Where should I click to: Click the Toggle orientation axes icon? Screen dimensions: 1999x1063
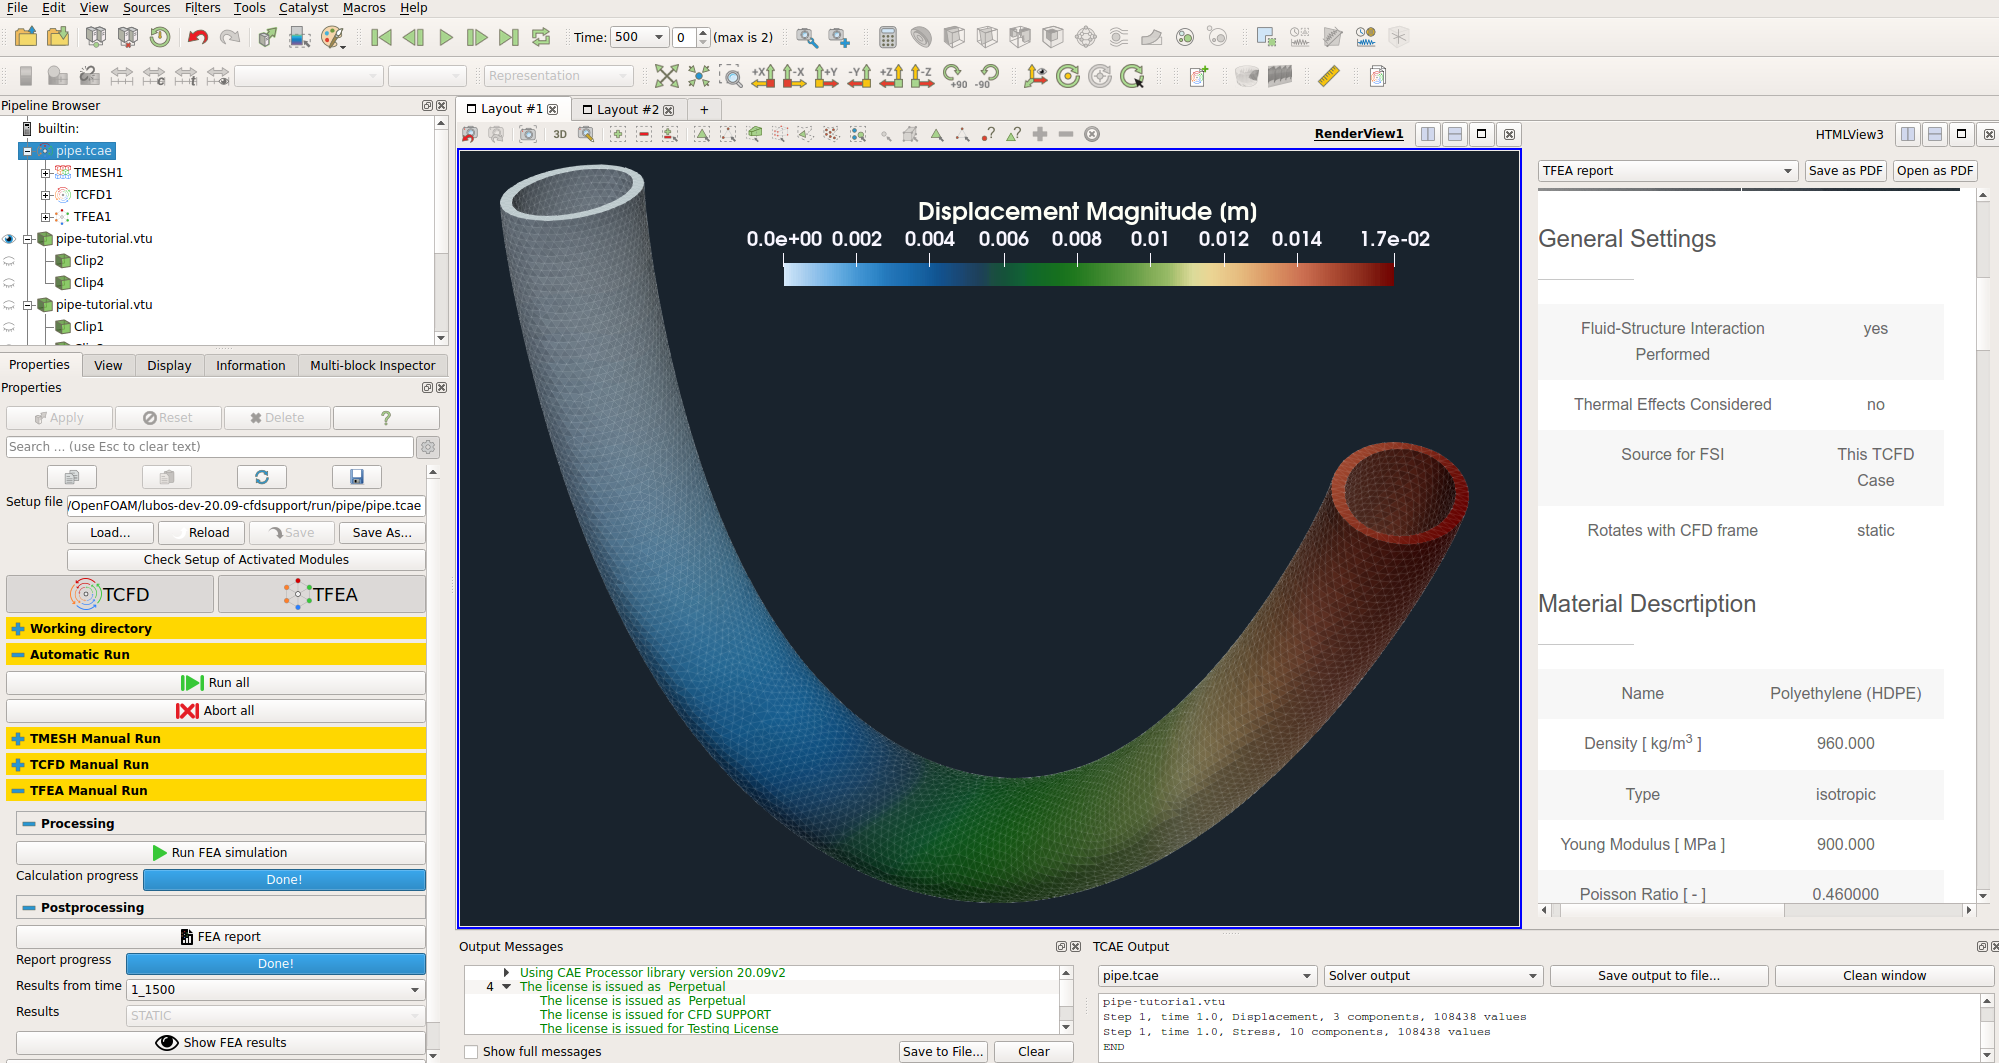click(1036, 77)
